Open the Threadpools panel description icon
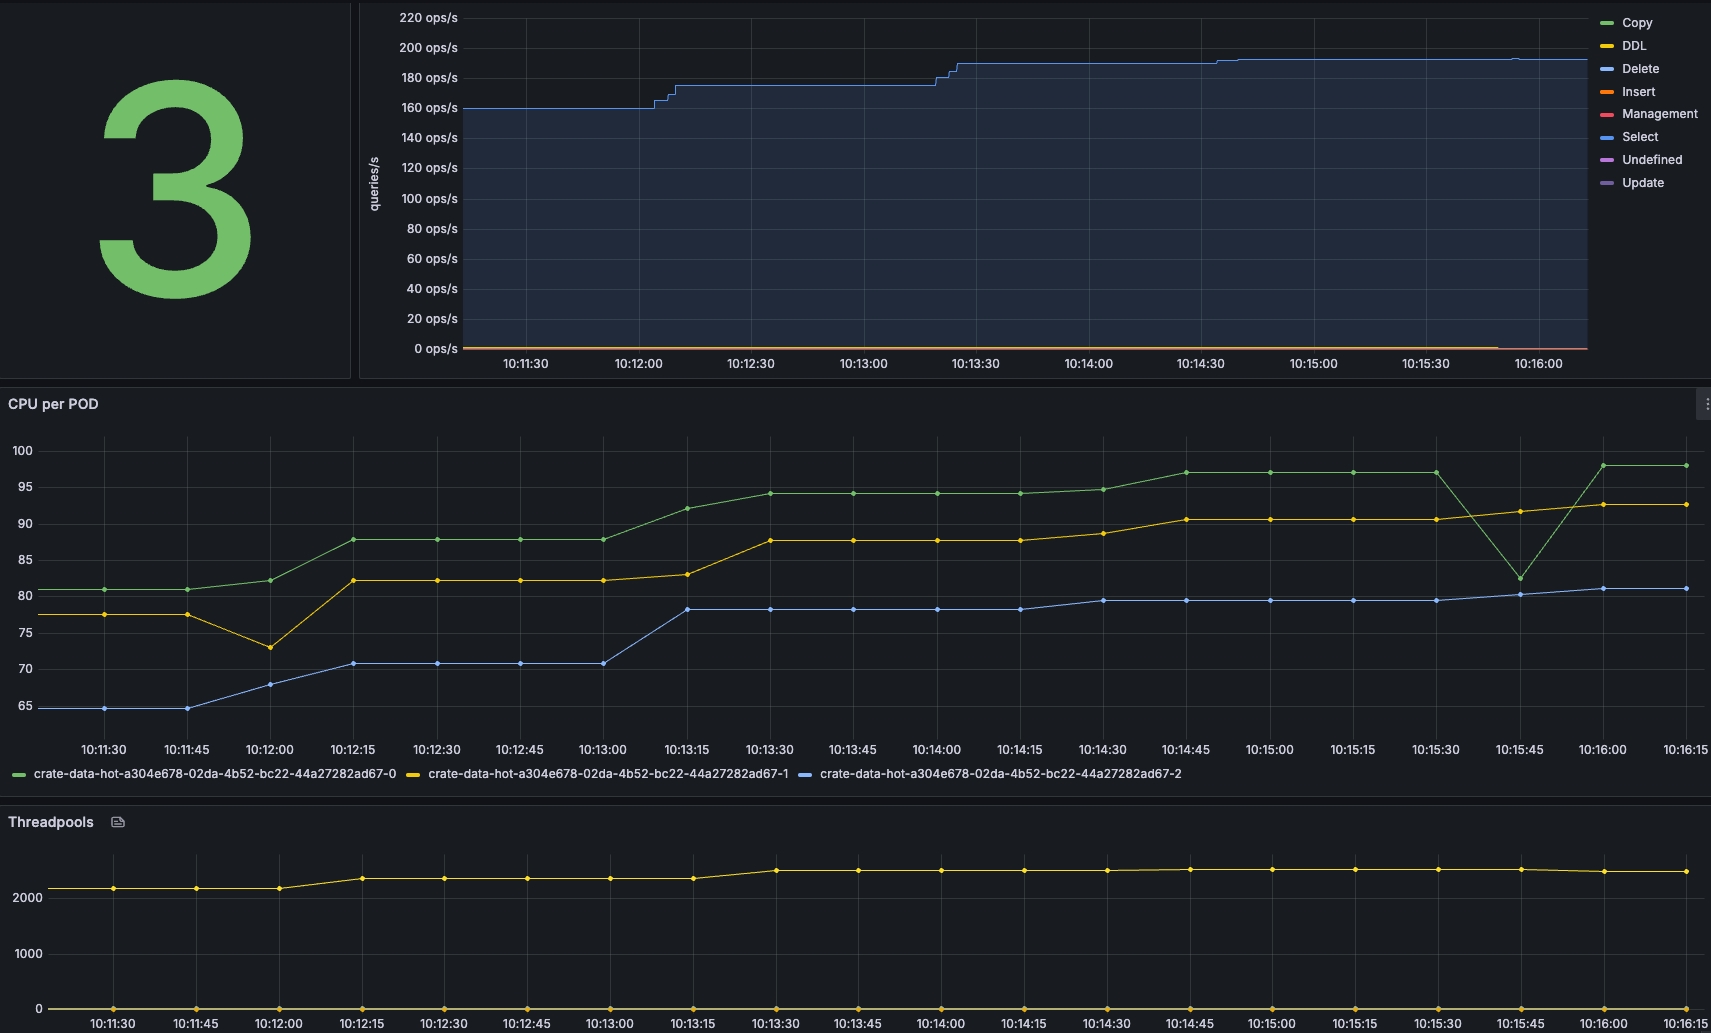1711x1033 pixels. point(118,822)
